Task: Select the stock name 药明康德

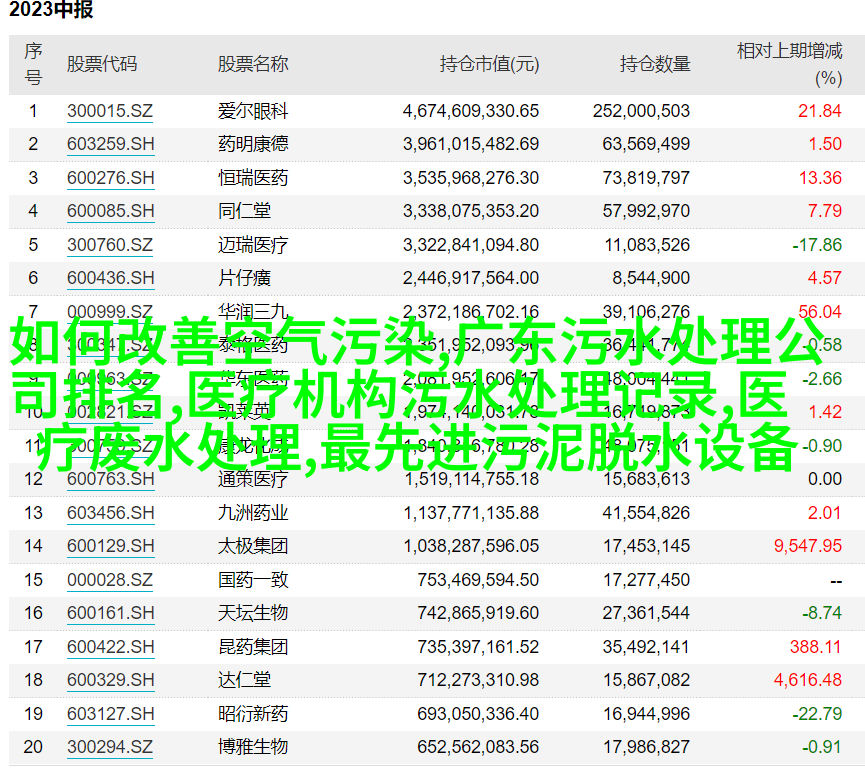Action: (253, 145)
